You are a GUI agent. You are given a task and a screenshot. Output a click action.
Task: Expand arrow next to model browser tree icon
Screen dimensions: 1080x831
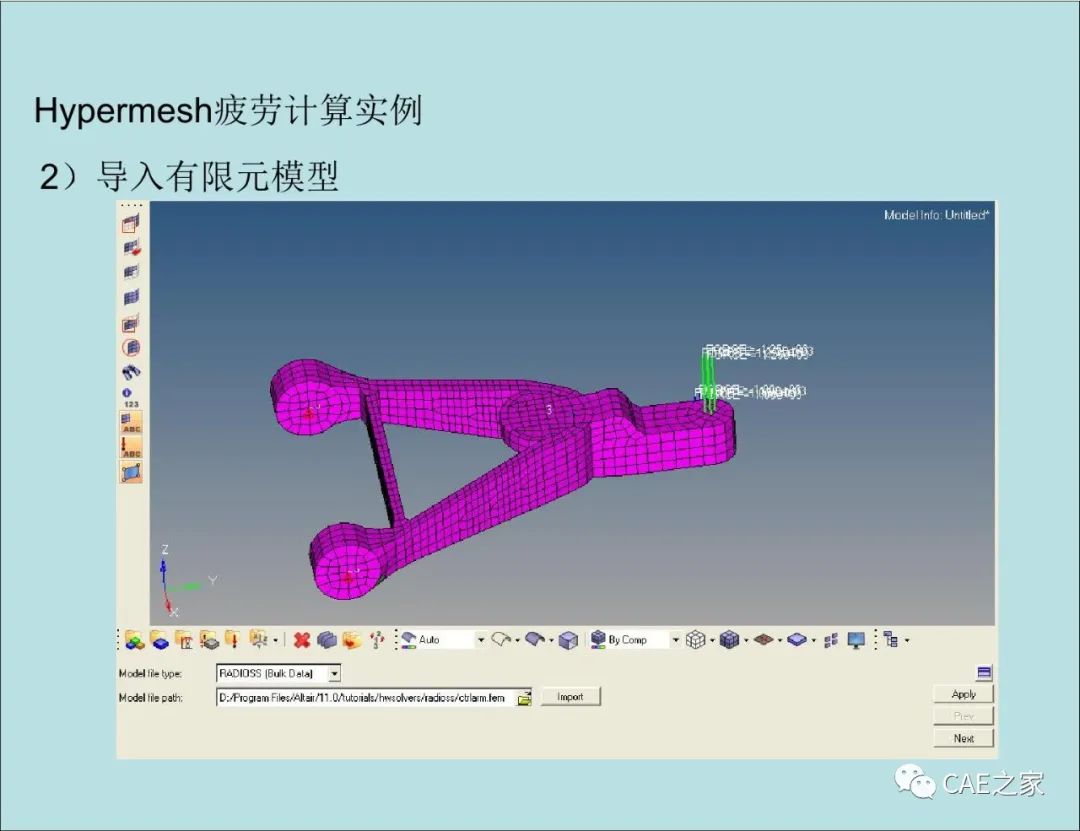coord(907,641)
